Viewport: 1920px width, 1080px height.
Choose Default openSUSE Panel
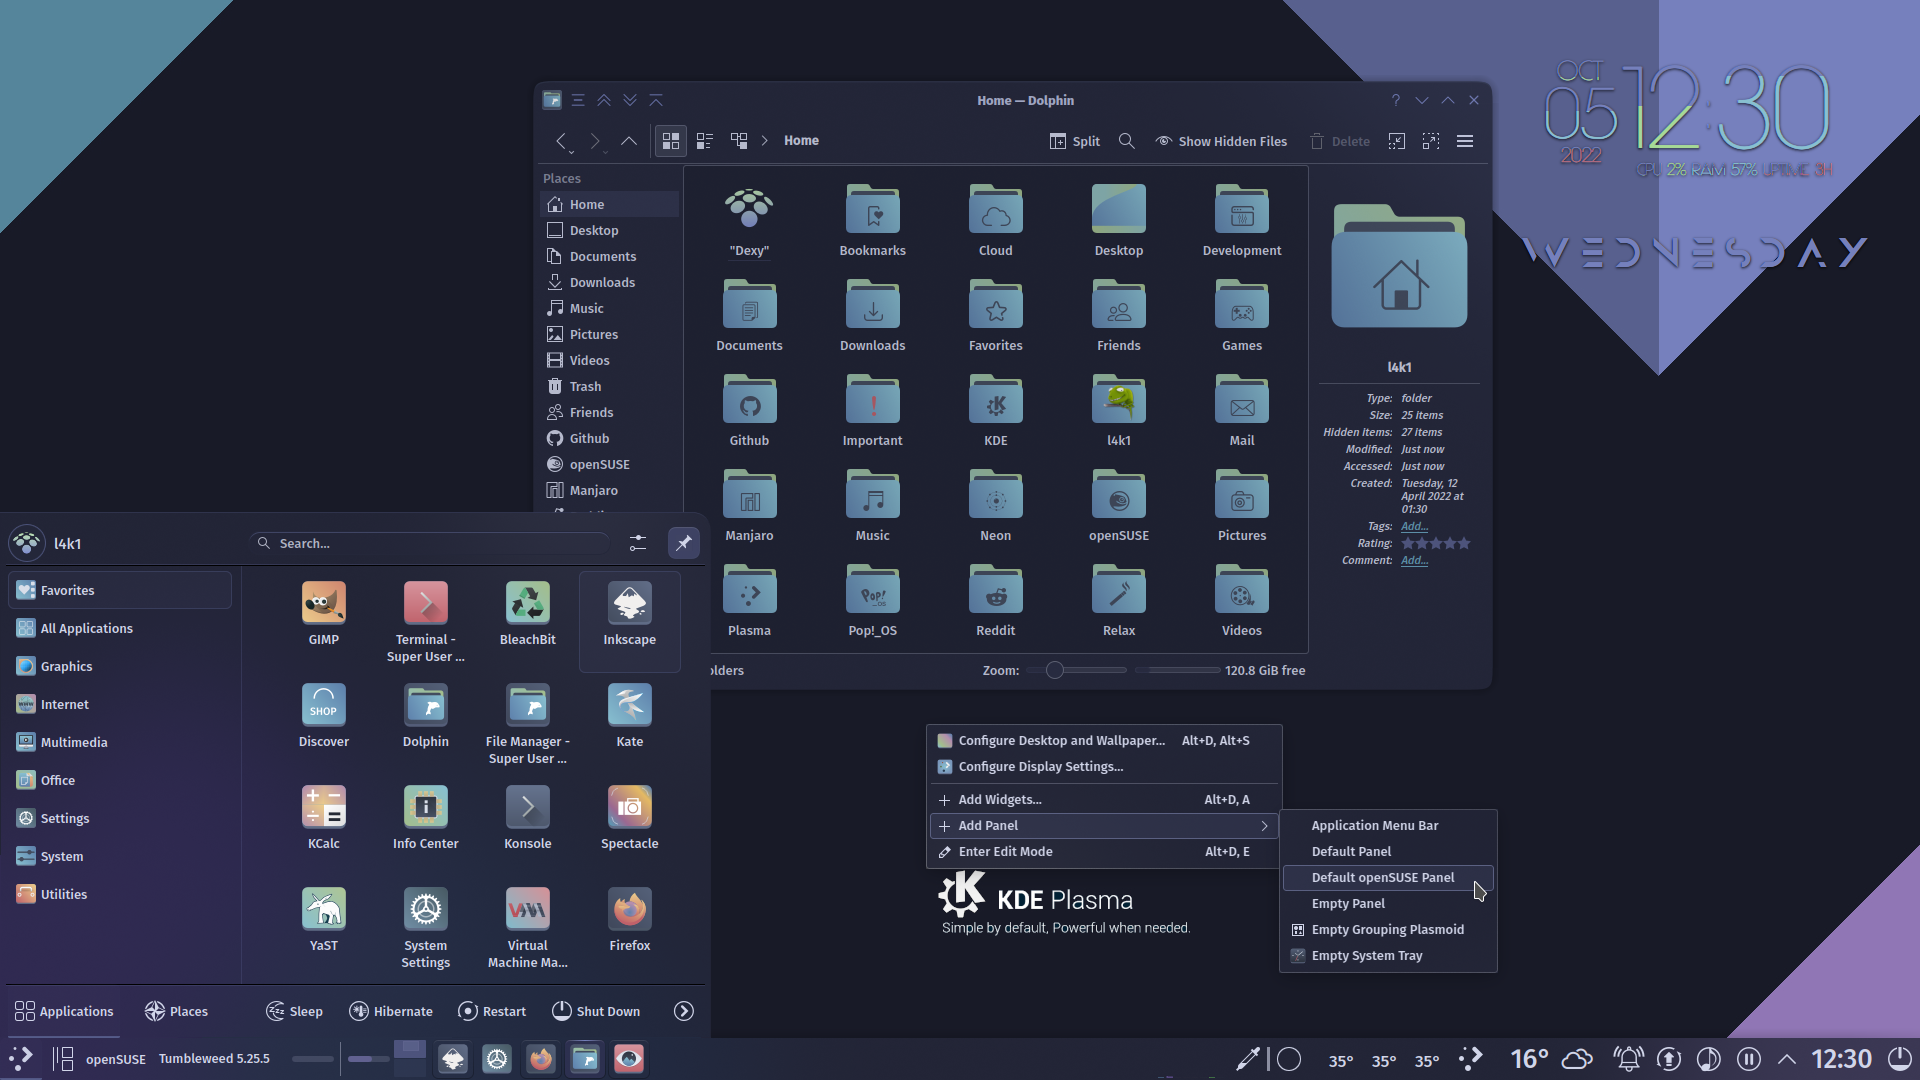1388,878
